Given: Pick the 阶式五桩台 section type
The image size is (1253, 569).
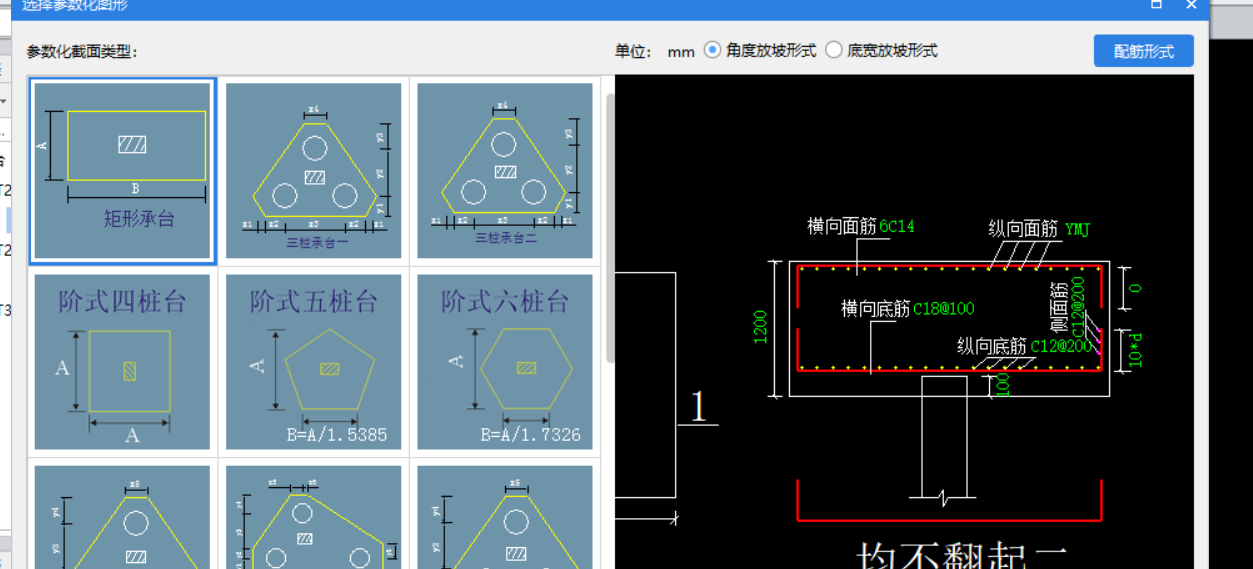Looking at the screenshot, I should (x=314, y=362).
